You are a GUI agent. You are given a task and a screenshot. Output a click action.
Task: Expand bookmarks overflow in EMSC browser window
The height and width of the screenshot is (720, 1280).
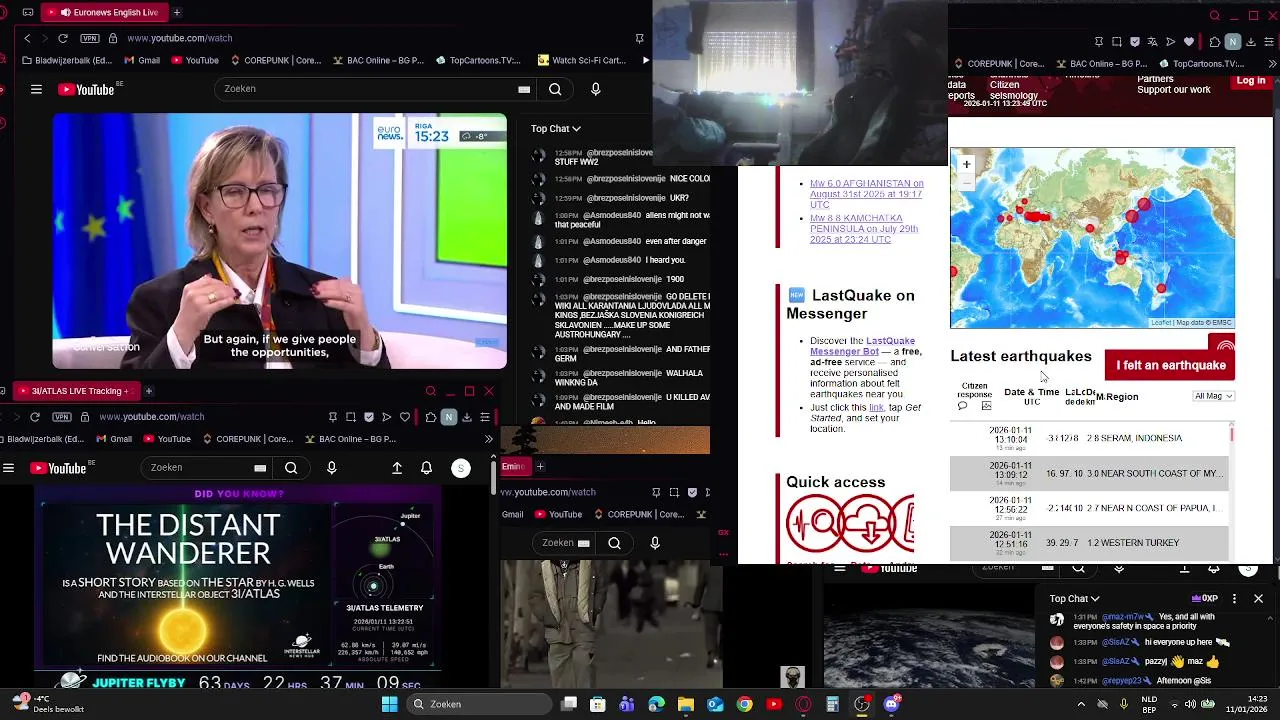point(1272,64)
